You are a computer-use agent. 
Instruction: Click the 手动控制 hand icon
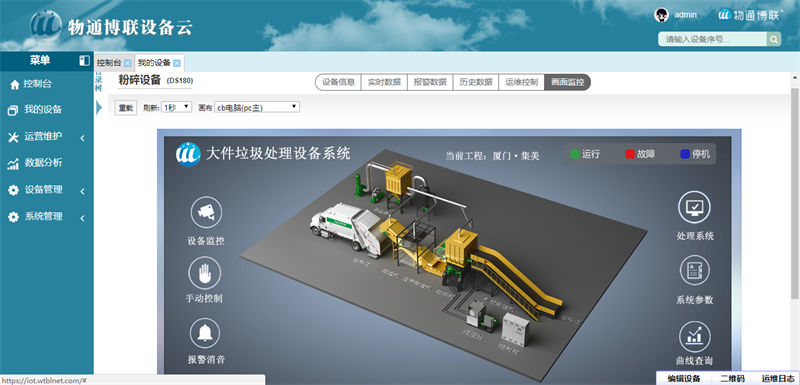coord(205,273)
